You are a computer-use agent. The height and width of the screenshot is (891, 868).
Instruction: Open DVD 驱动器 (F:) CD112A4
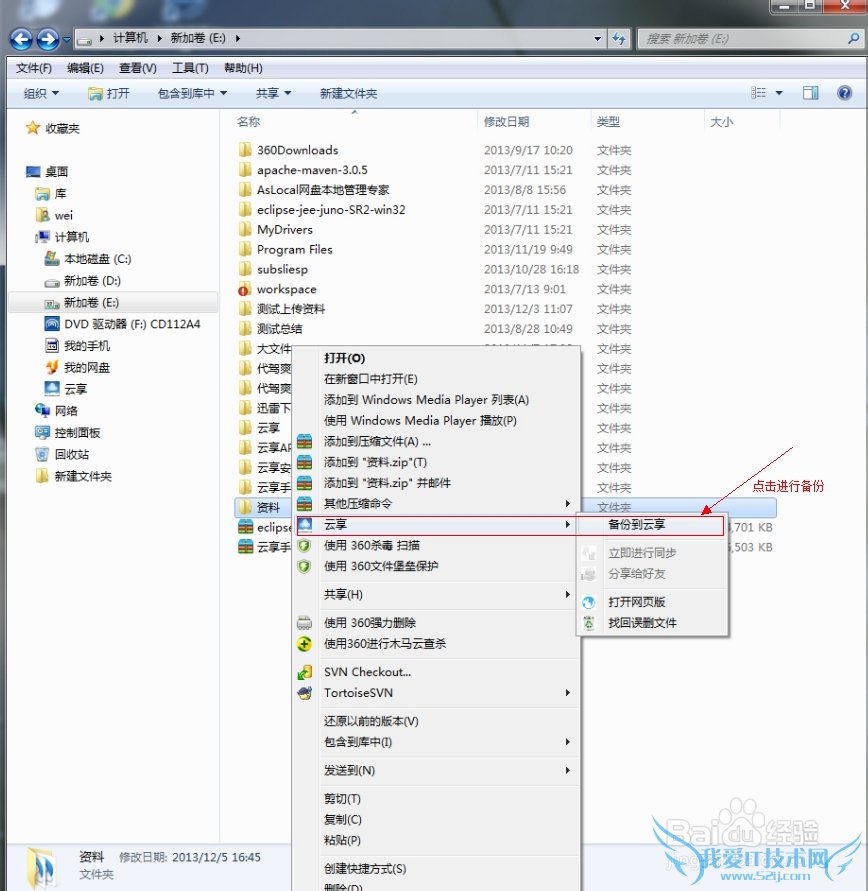[123, 324]
